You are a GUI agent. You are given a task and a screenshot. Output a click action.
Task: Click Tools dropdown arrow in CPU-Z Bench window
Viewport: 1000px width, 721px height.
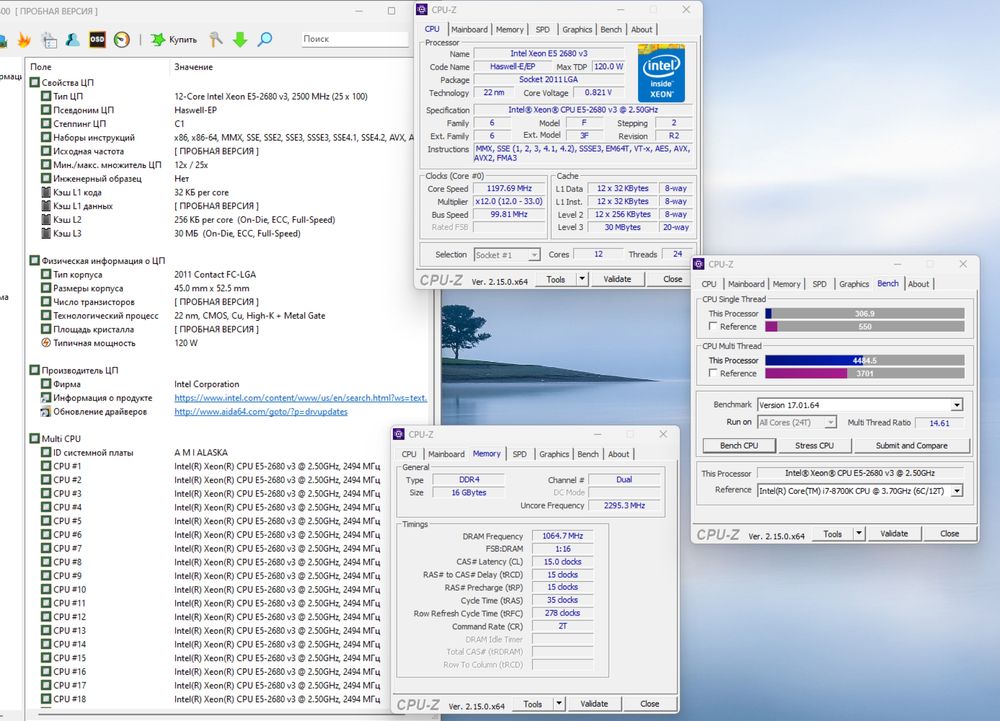(x=859, y=534)
